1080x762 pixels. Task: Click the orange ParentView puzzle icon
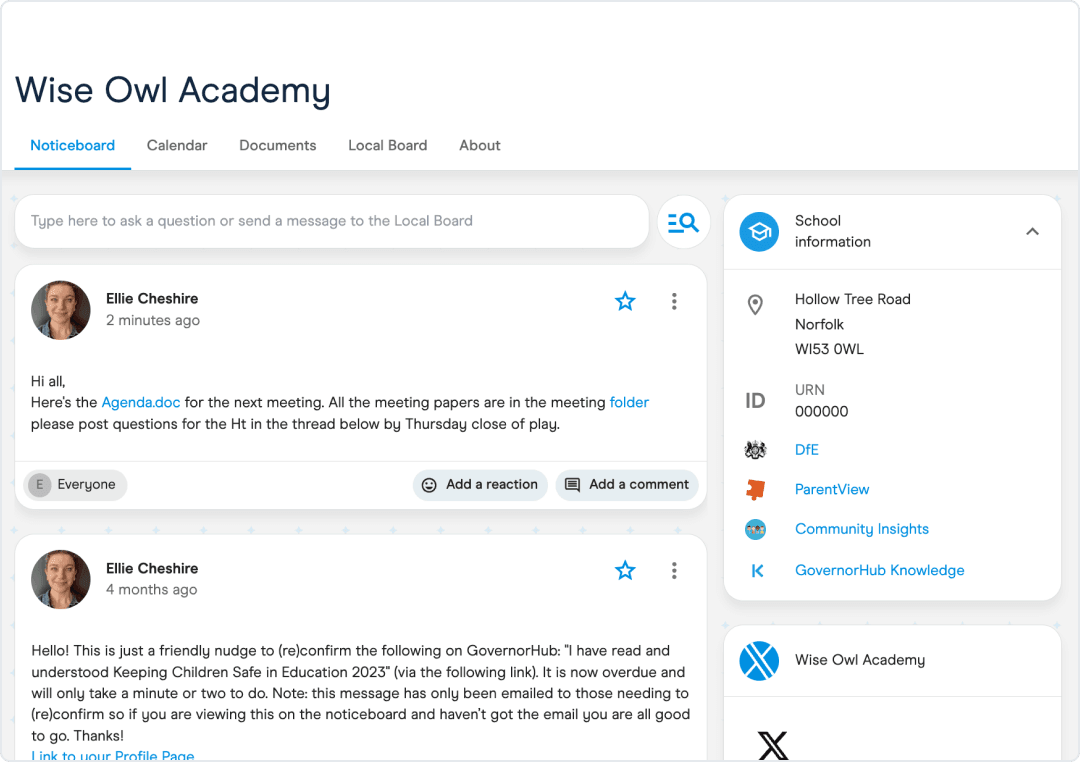[756, 489]
